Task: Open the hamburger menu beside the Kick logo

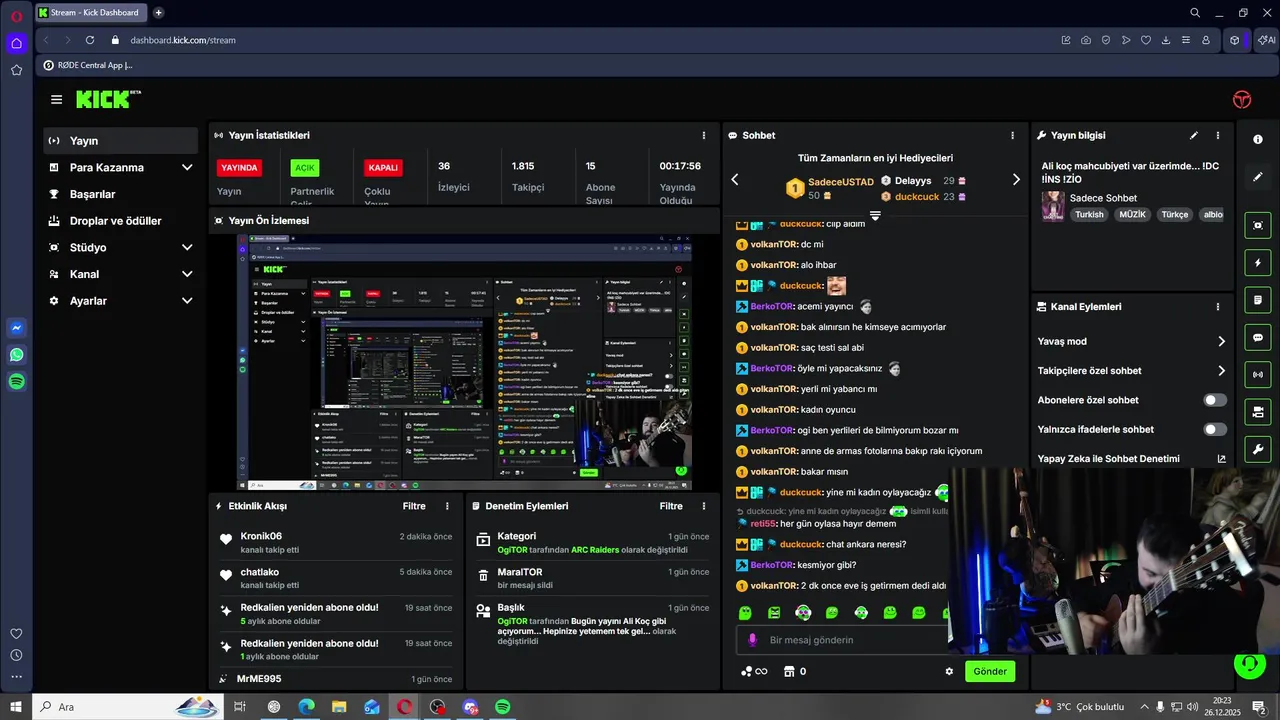Action: (56, 99)
